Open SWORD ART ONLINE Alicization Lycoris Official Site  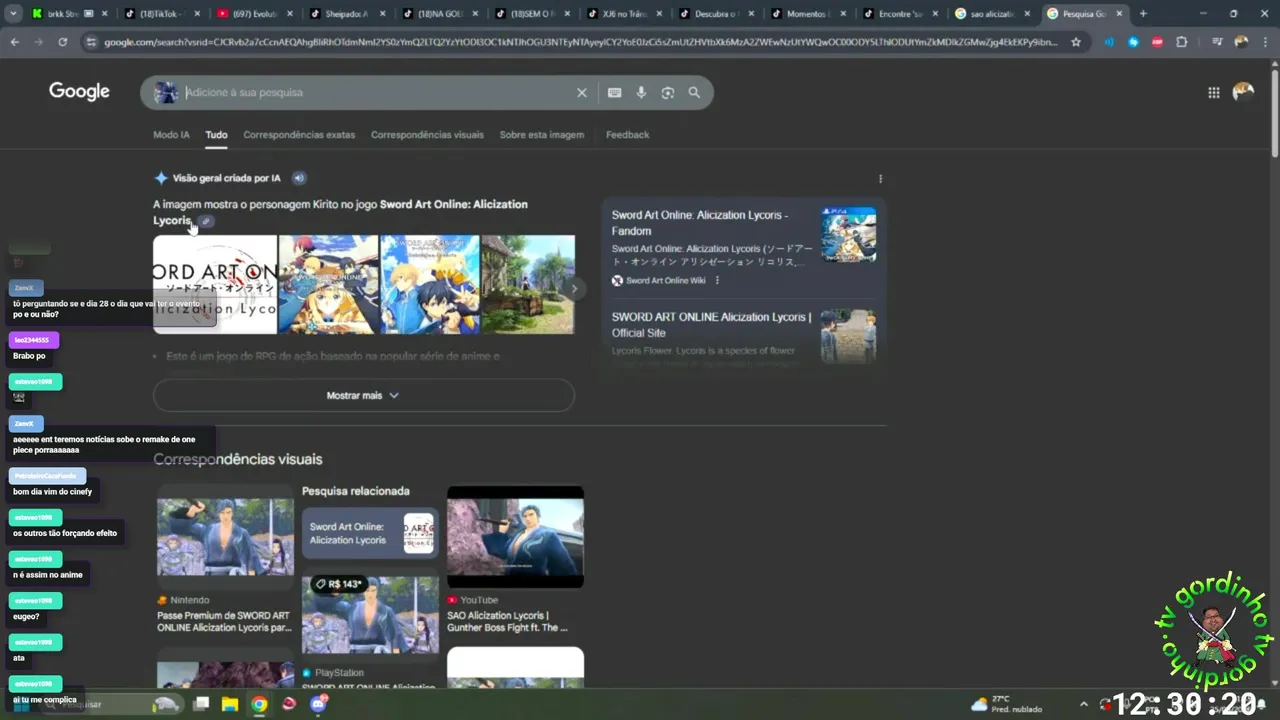coord(711,325)
